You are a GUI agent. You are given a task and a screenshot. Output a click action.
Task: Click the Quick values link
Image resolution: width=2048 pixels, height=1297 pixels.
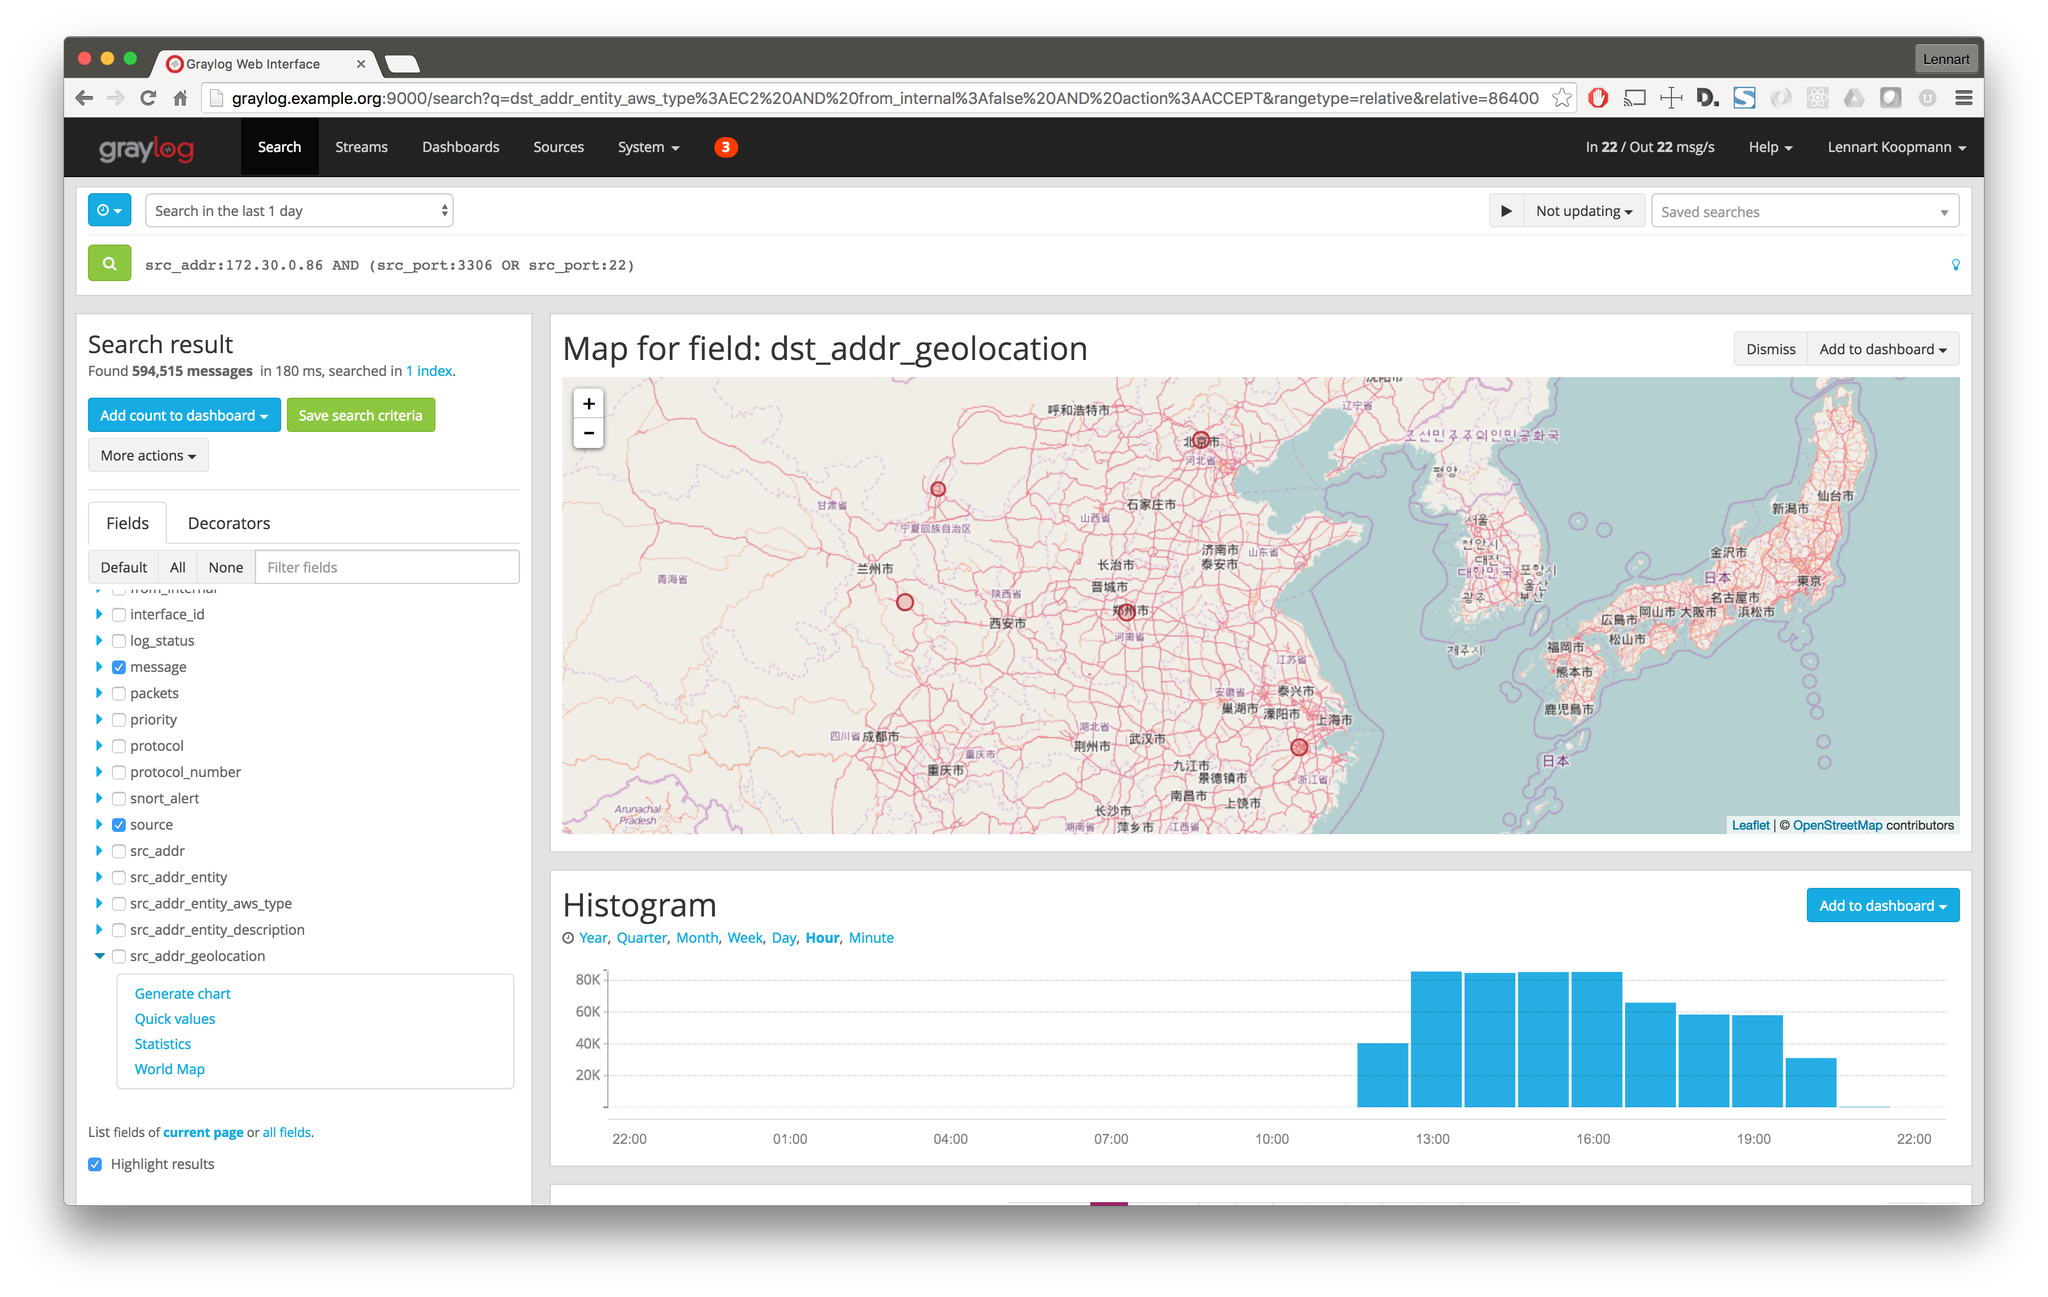[175, 1019]
